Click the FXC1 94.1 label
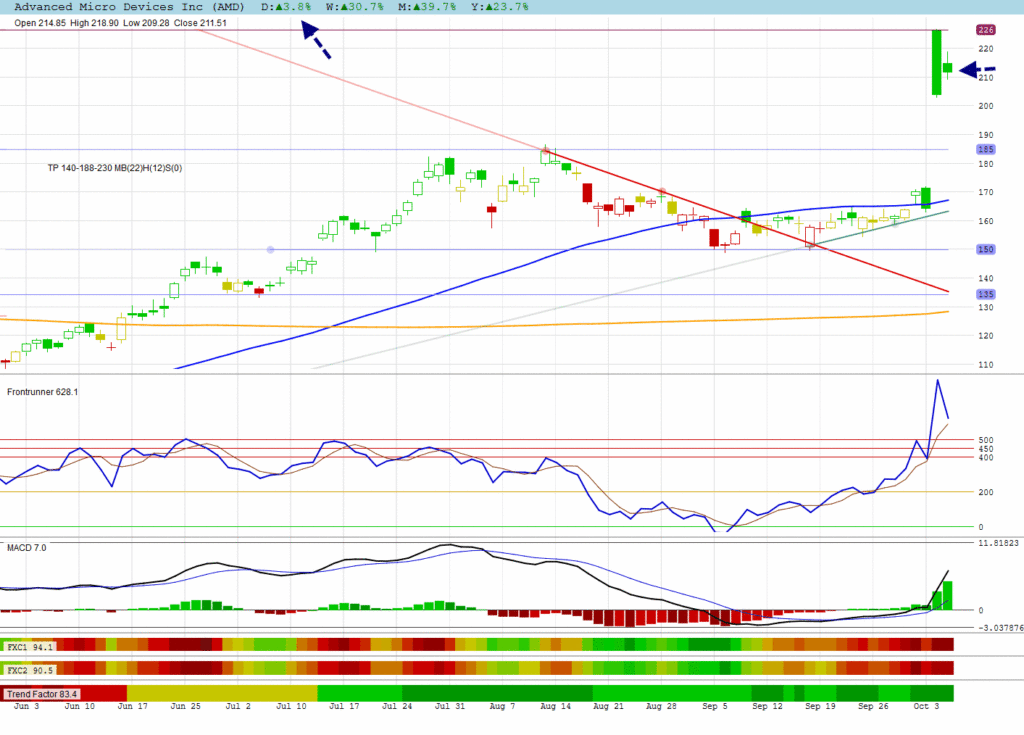This screenshot has height=735, width=1024. tap(28, 647)
